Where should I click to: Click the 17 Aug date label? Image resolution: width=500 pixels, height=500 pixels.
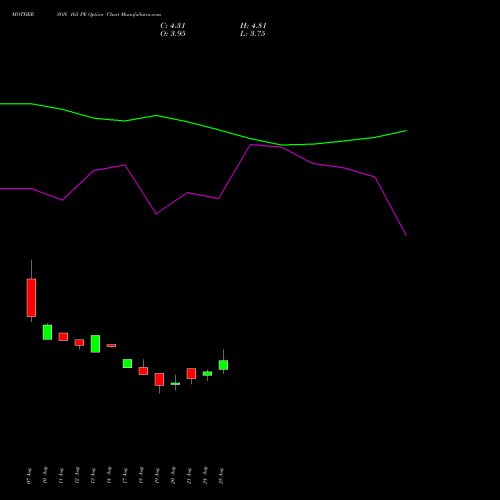click(x=125, y=476)
